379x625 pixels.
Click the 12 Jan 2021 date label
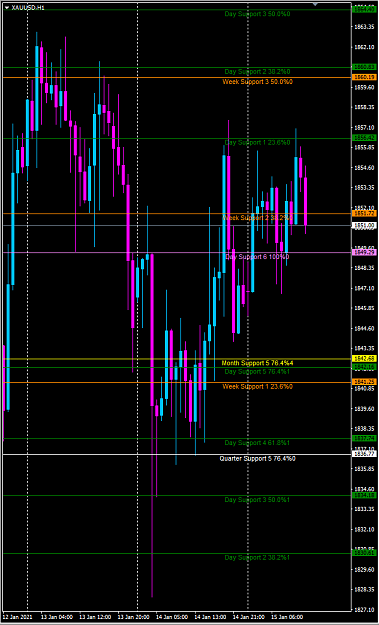(17, 617)
